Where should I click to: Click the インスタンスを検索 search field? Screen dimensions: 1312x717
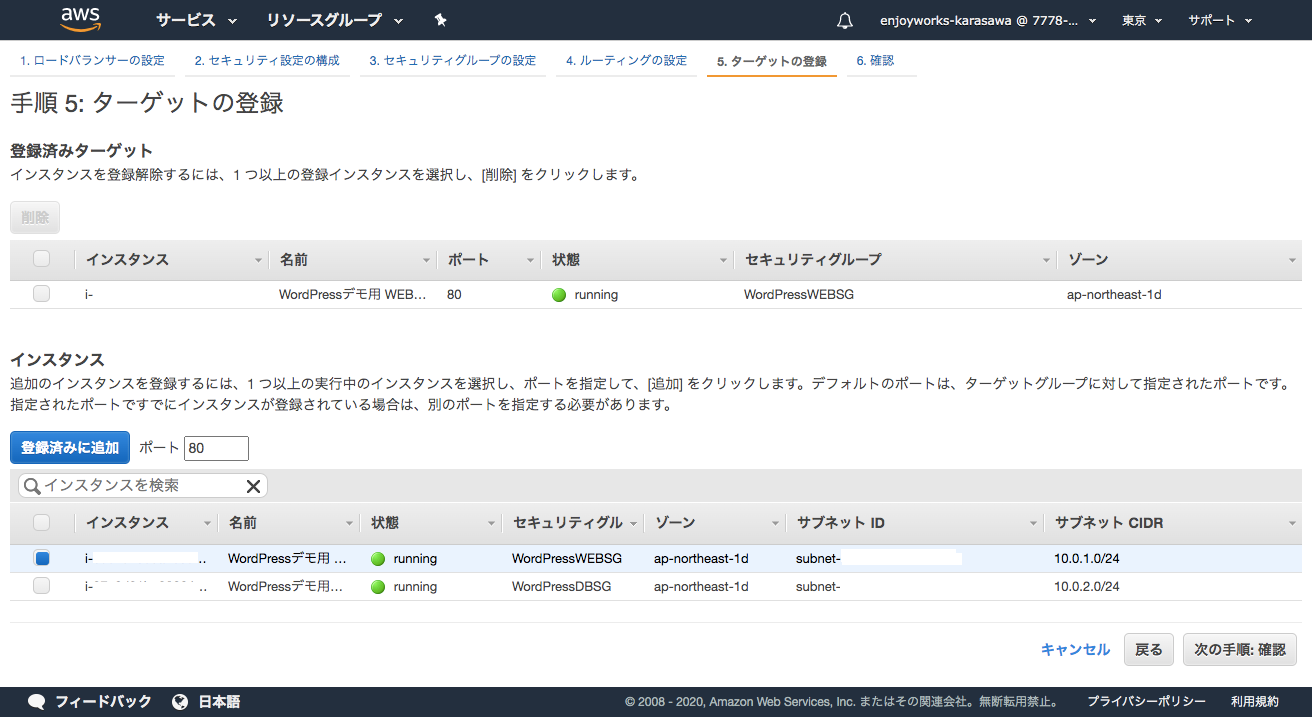coord(143,486)
